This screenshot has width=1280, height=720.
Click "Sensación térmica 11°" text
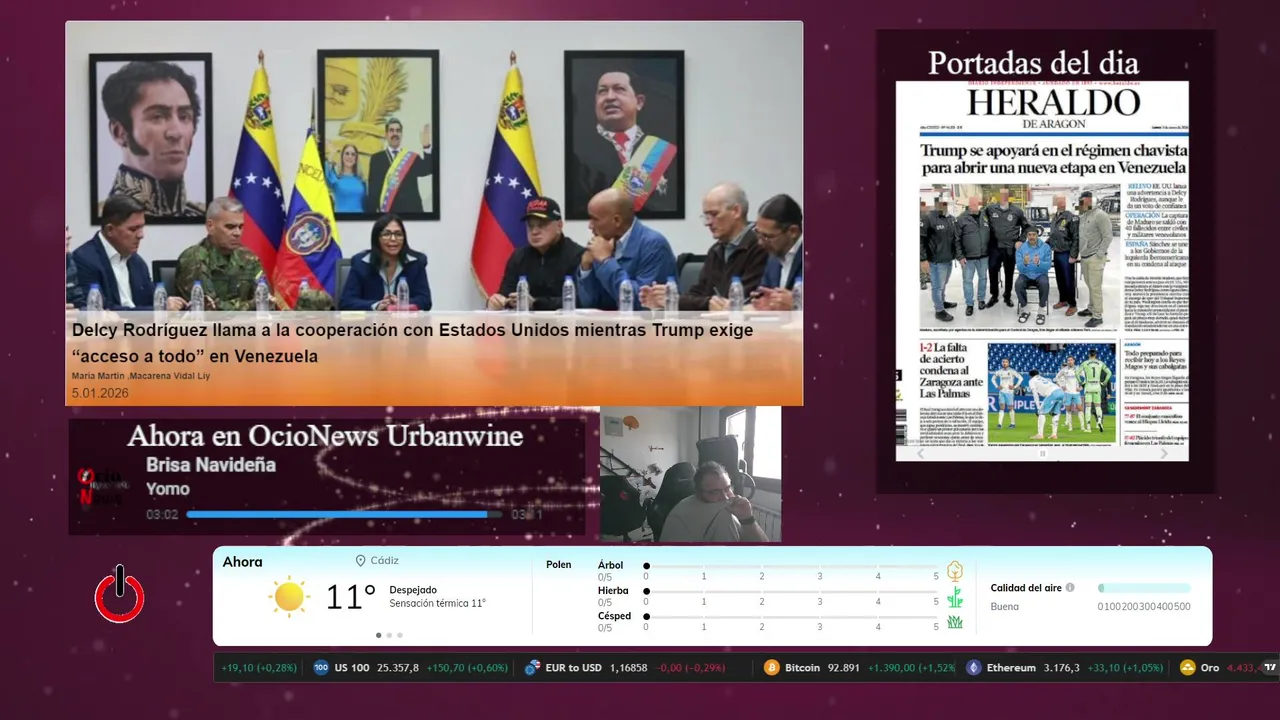(437, 603)
